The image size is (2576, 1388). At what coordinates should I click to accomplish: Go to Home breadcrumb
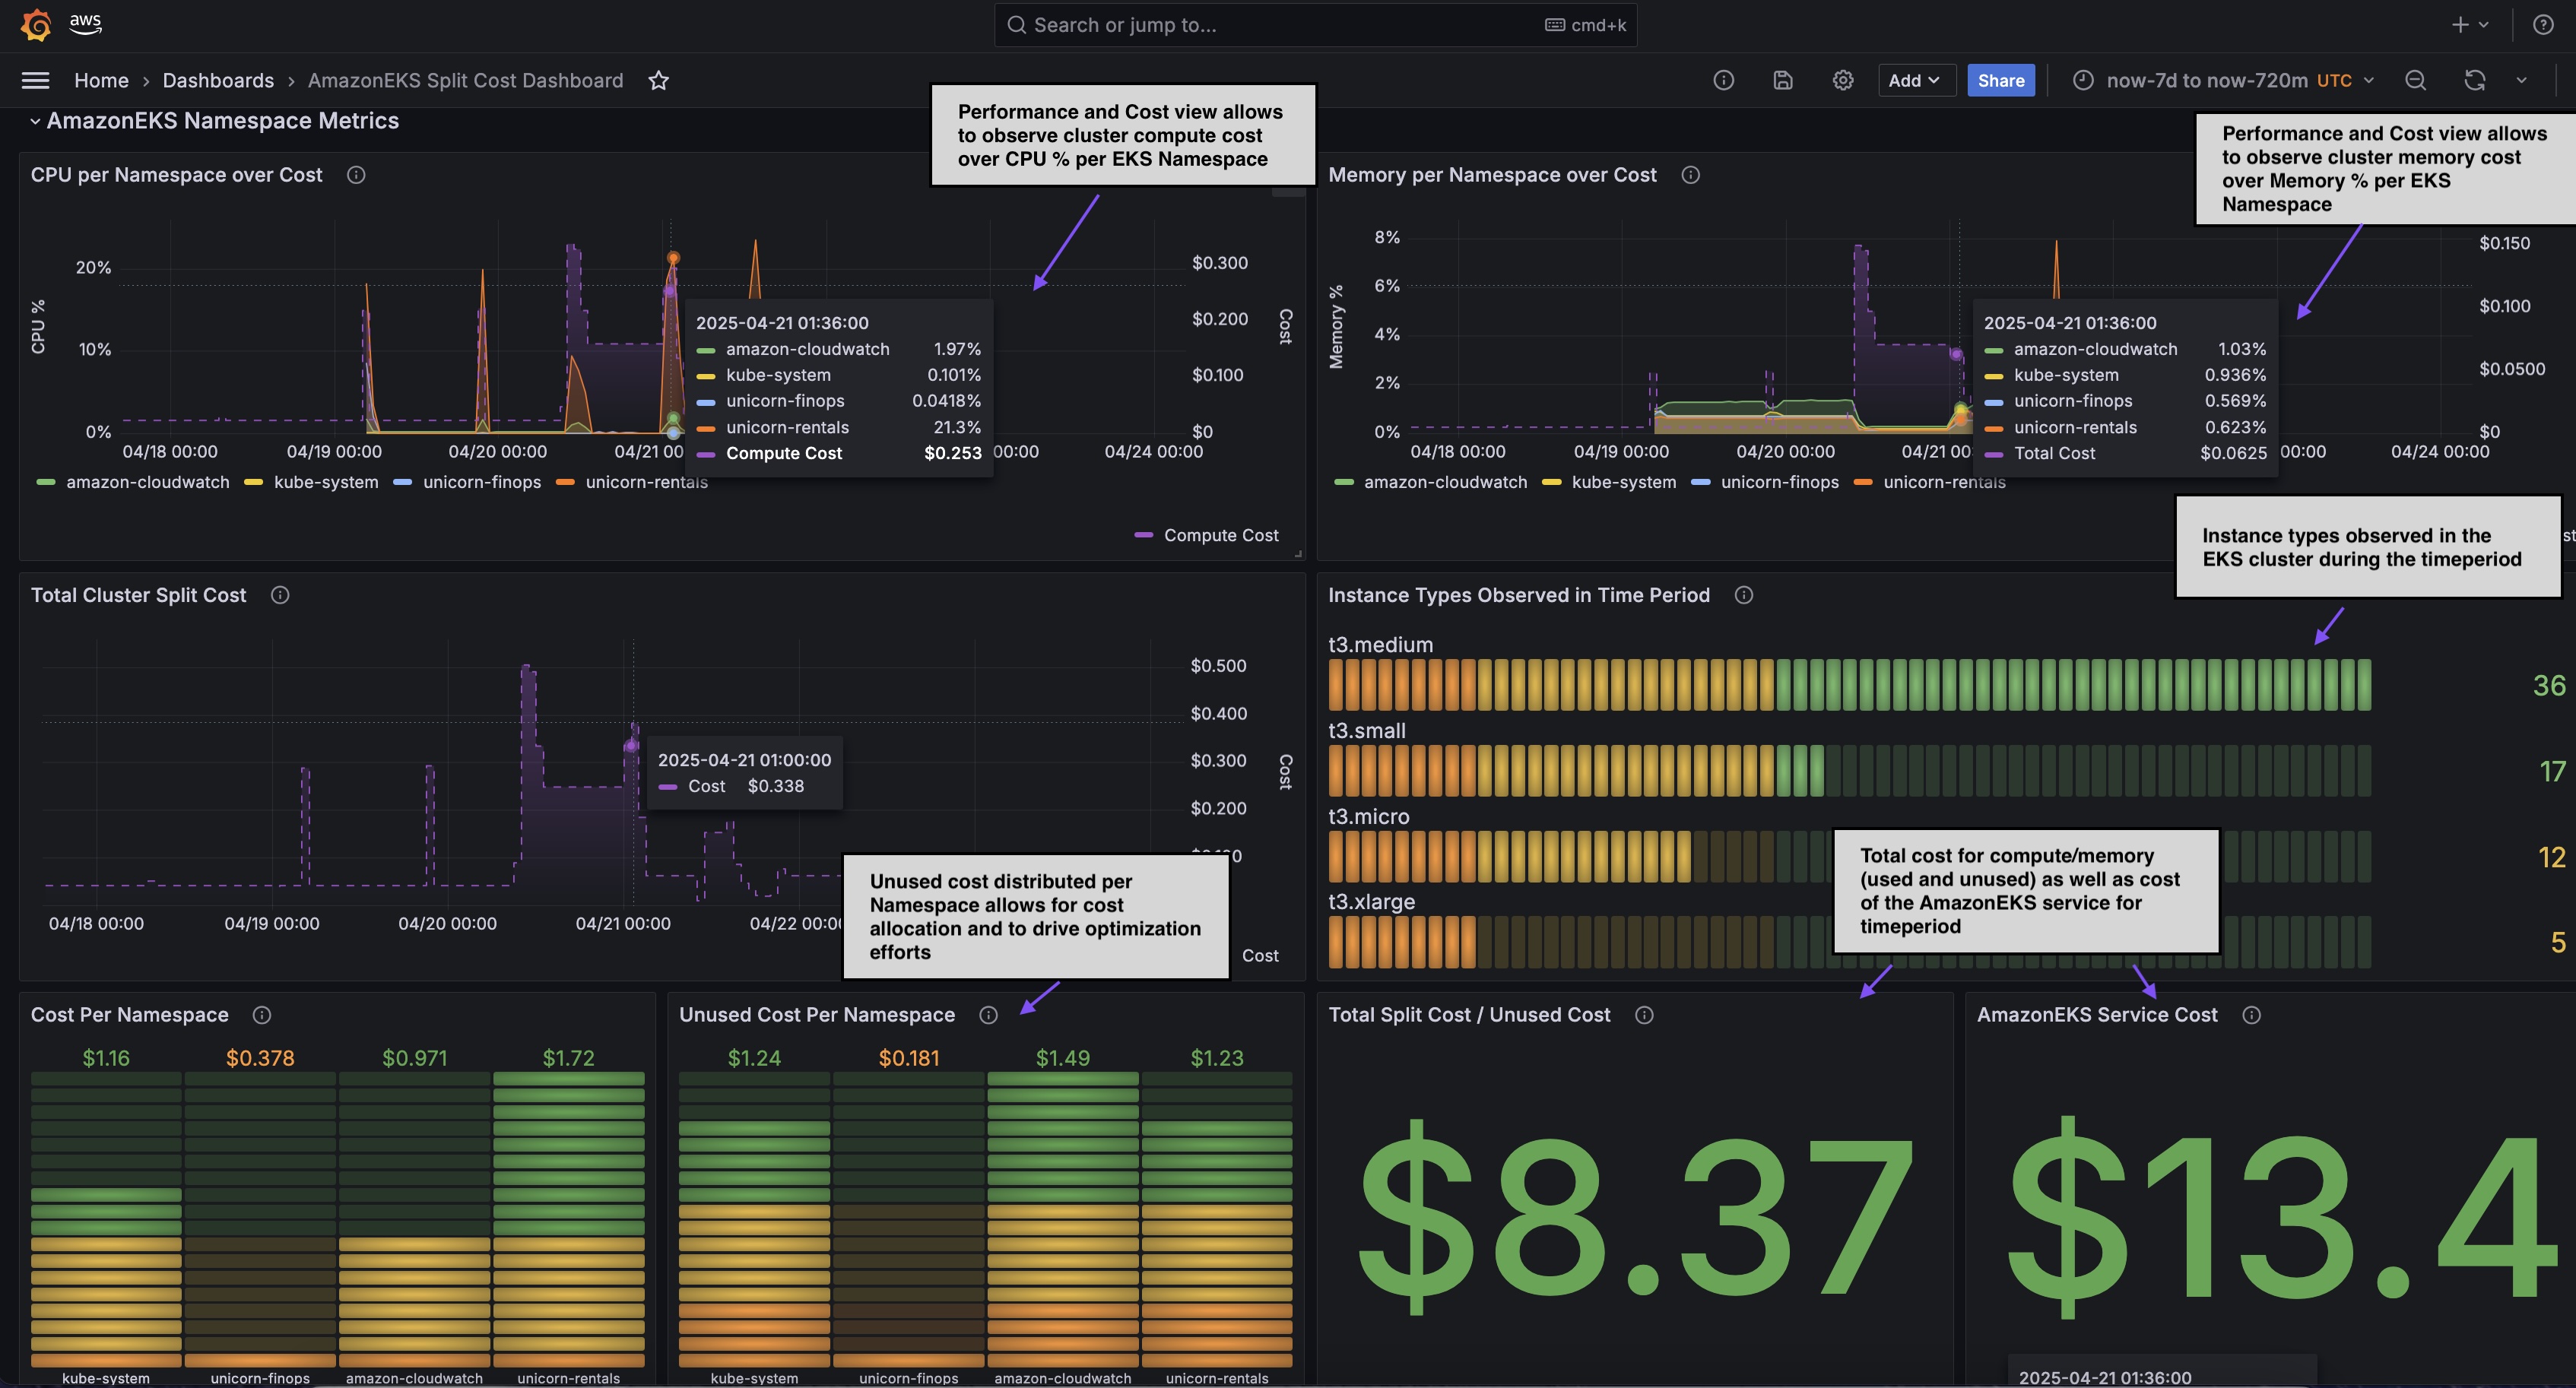[x=101, y=80]
